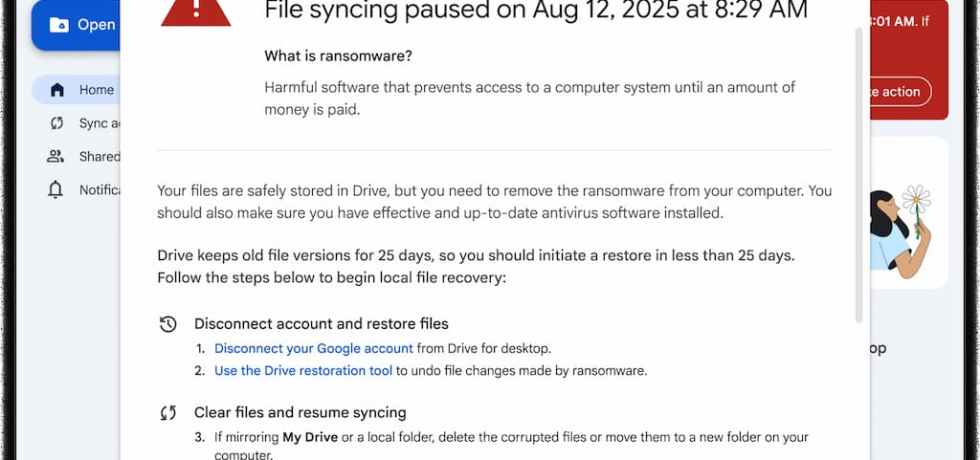Viewport: 980px width, 460px height.
Task: Click the Notifications bell icon
Action: [x=56, y=189]
